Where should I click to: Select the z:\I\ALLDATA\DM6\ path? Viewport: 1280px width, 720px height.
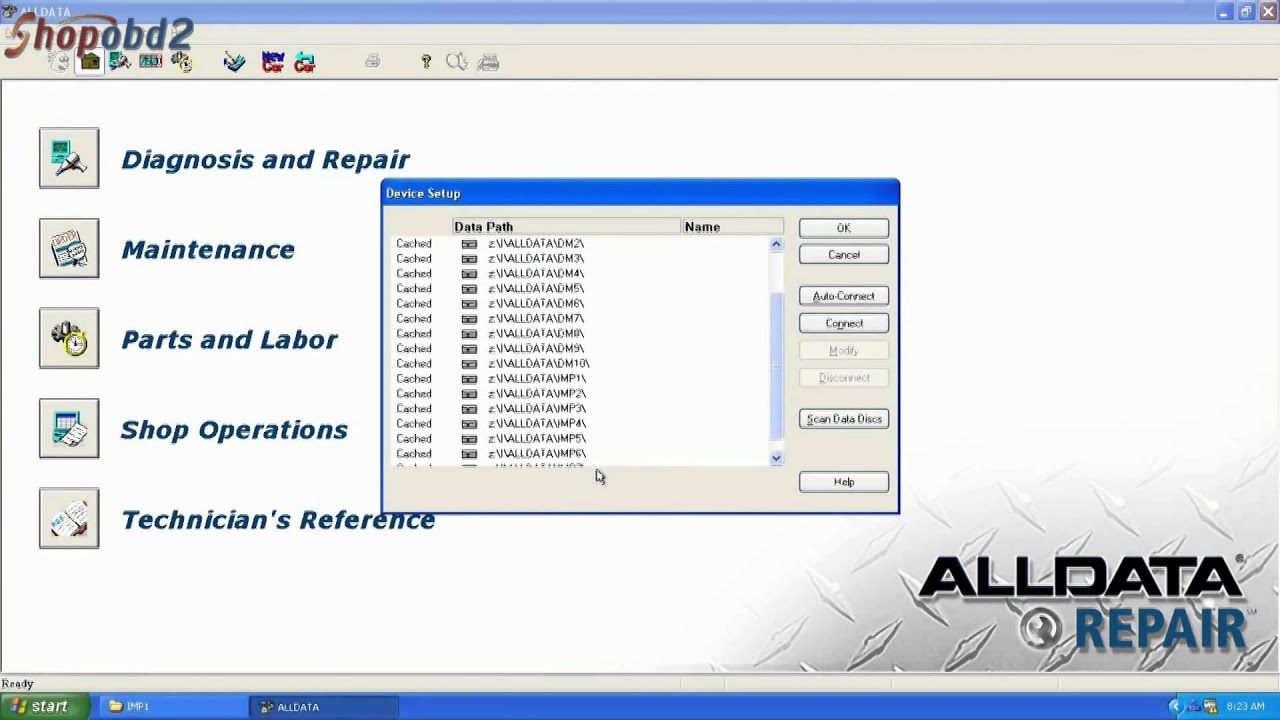(x=536, y=304)
